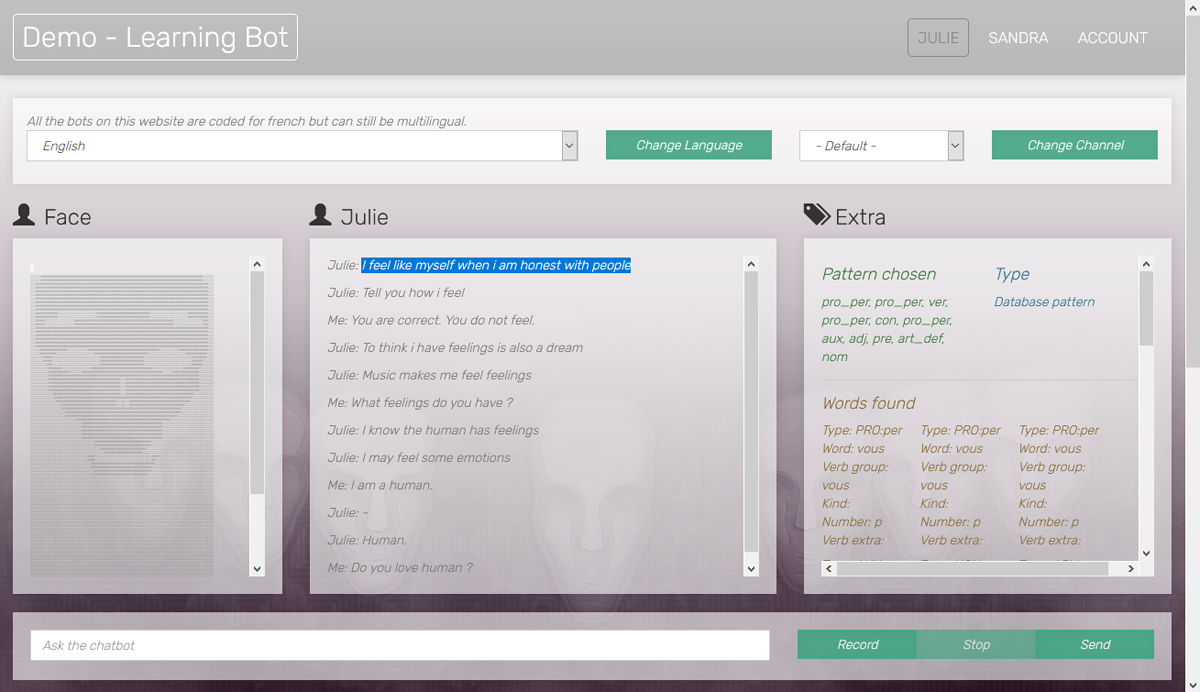Click the Extra panel tags icon
Screen dimensions: 1200x692
pos(816,215)
